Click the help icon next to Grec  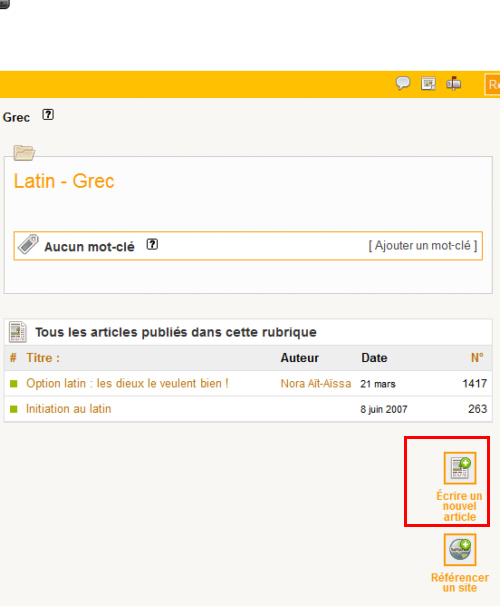pos(48,115)
